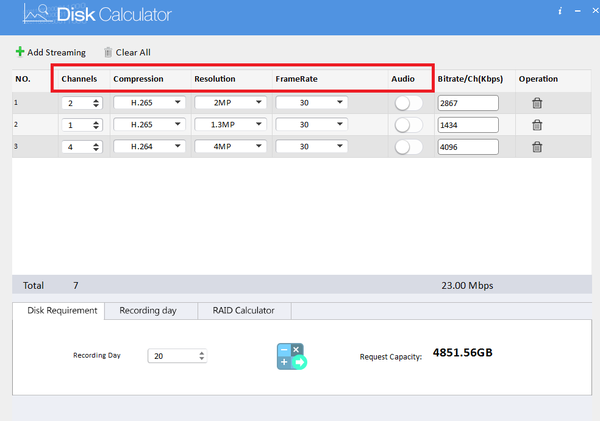Click the 2867 bitrate input field
600x421 pixels.
point(467,102)
